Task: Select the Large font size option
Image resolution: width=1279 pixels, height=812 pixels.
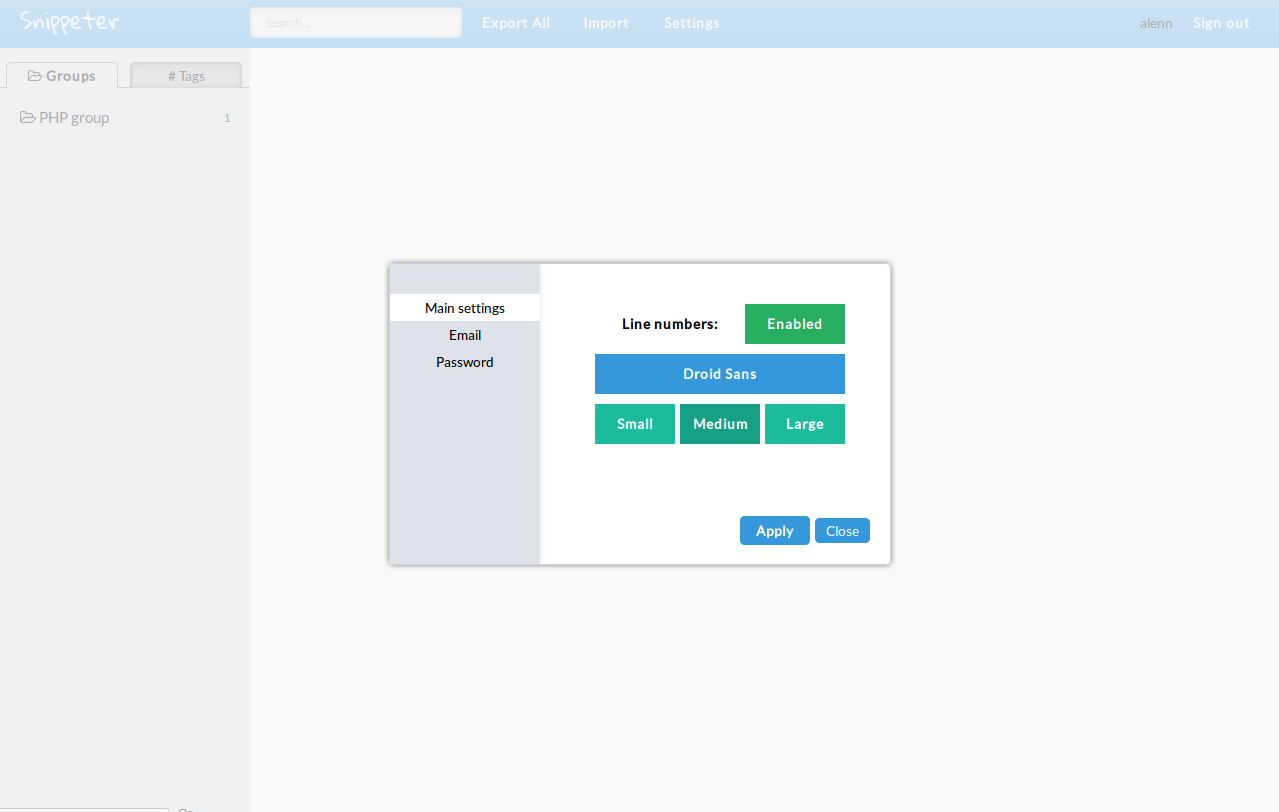Action: click(x=804, y=424)
